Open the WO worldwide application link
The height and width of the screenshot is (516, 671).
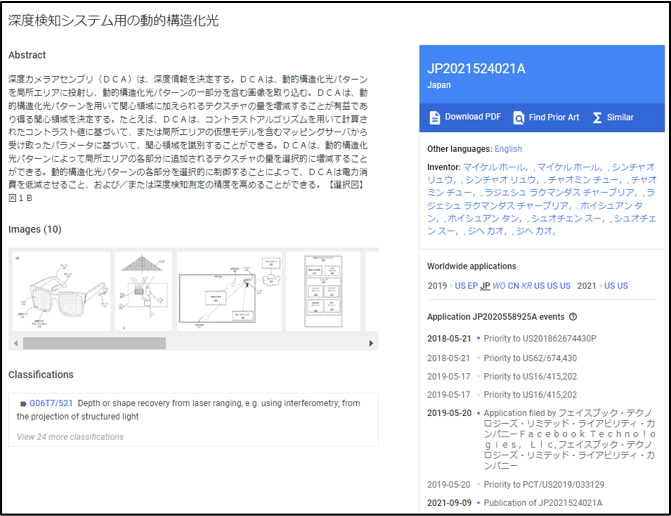(x=499, y=286)
